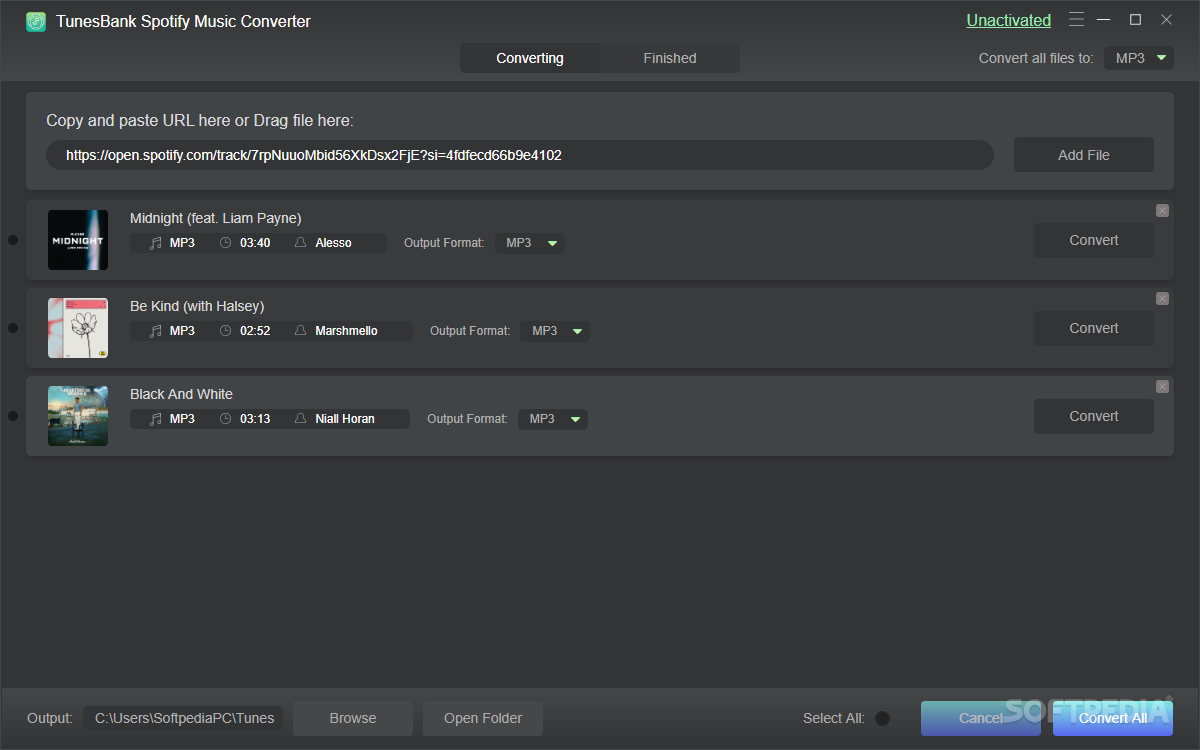1200x750 pixels.
Task: Maximize the TunesBank window
Action: [x=1135, y=19]
